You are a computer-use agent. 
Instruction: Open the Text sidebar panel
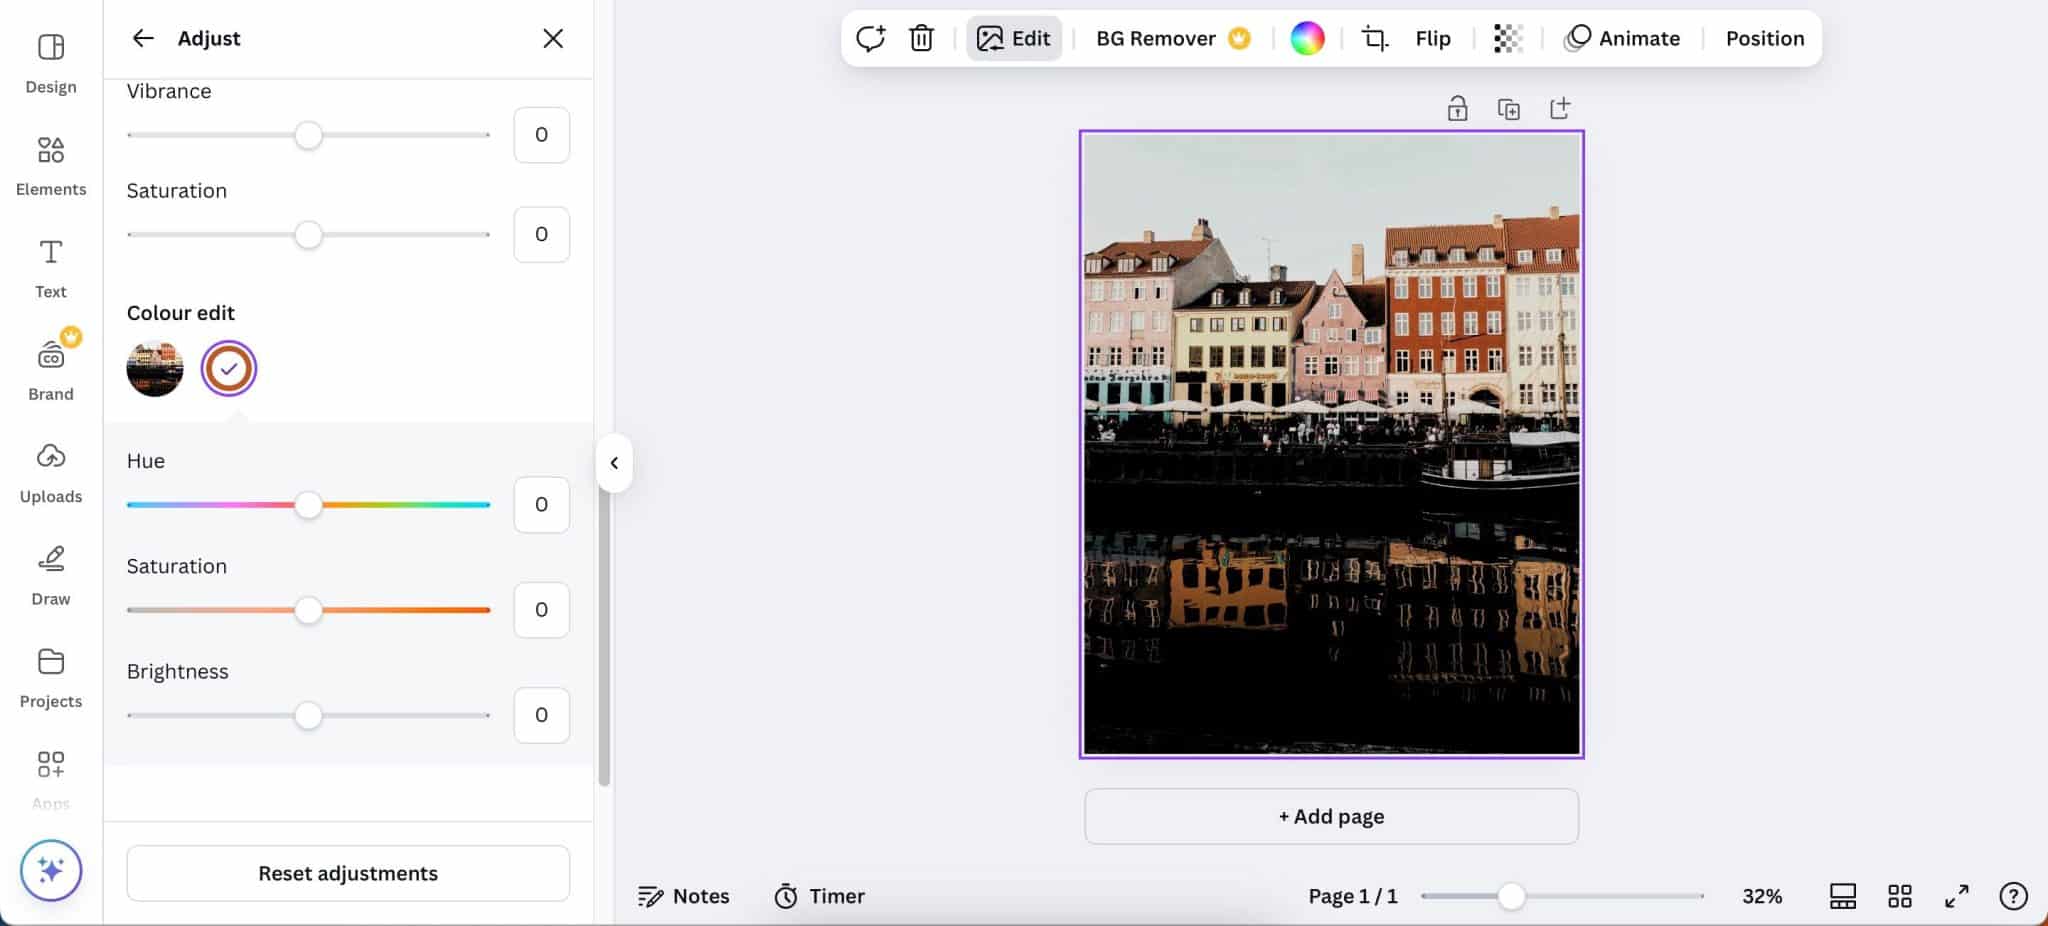51,269
